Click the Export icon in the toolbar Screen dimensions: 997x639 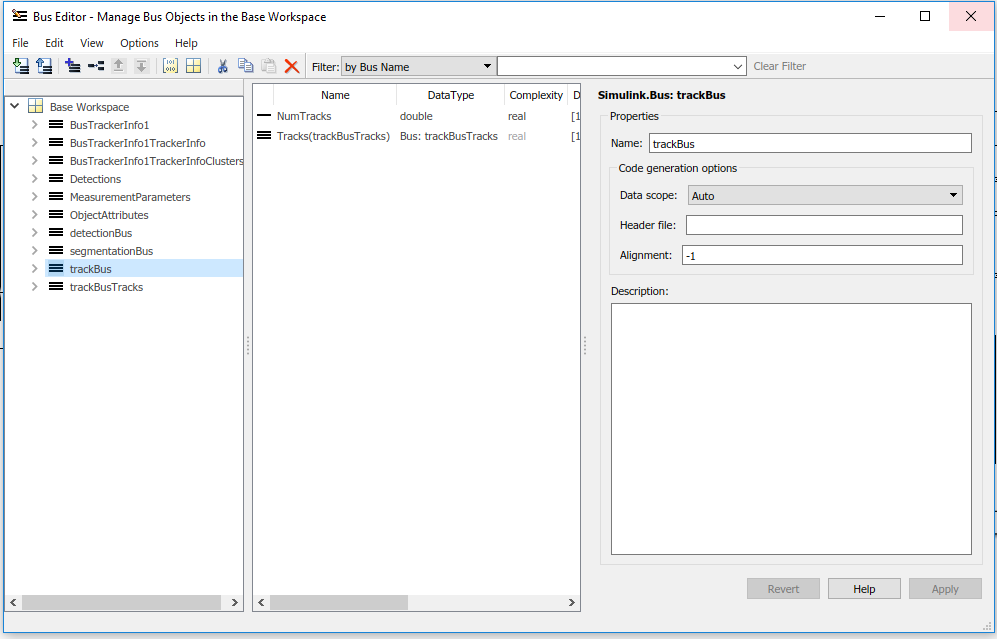coord(44,66)
